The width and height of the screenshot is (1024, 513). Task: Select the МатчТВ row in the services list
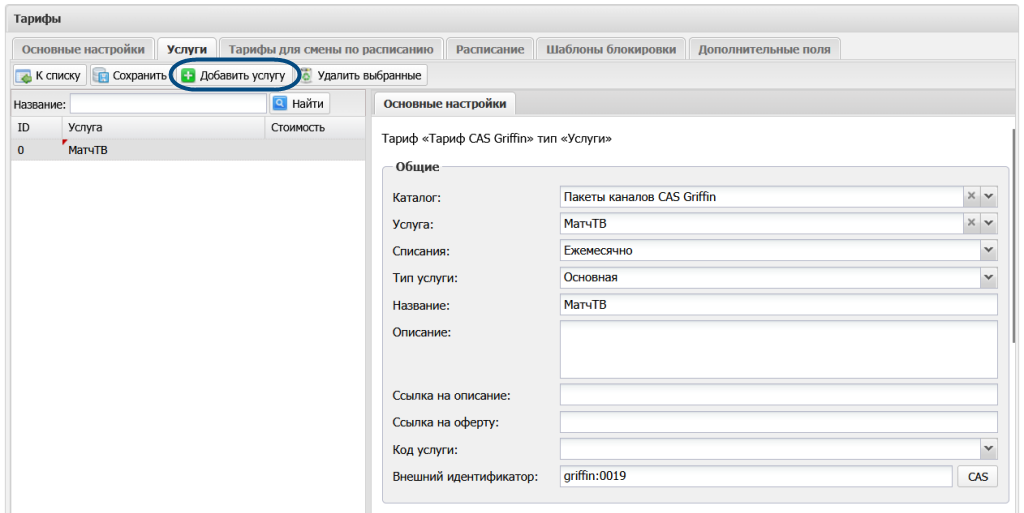(x=188, y=150)
